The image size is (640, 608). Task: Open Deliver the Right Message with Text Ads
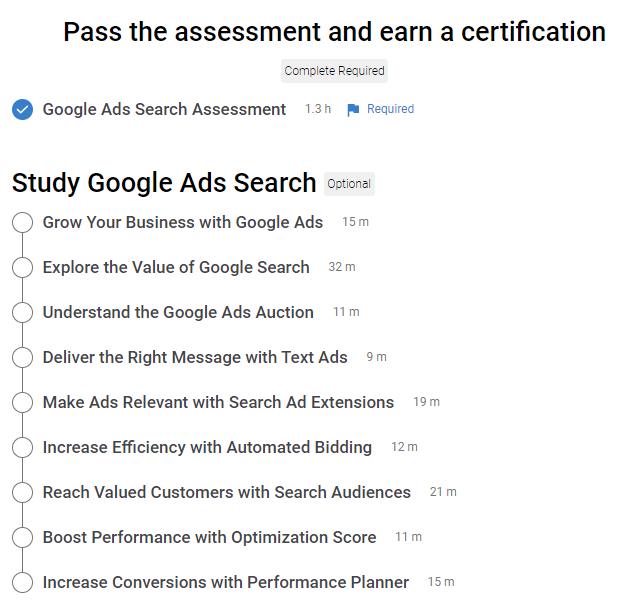pos(195,357)
